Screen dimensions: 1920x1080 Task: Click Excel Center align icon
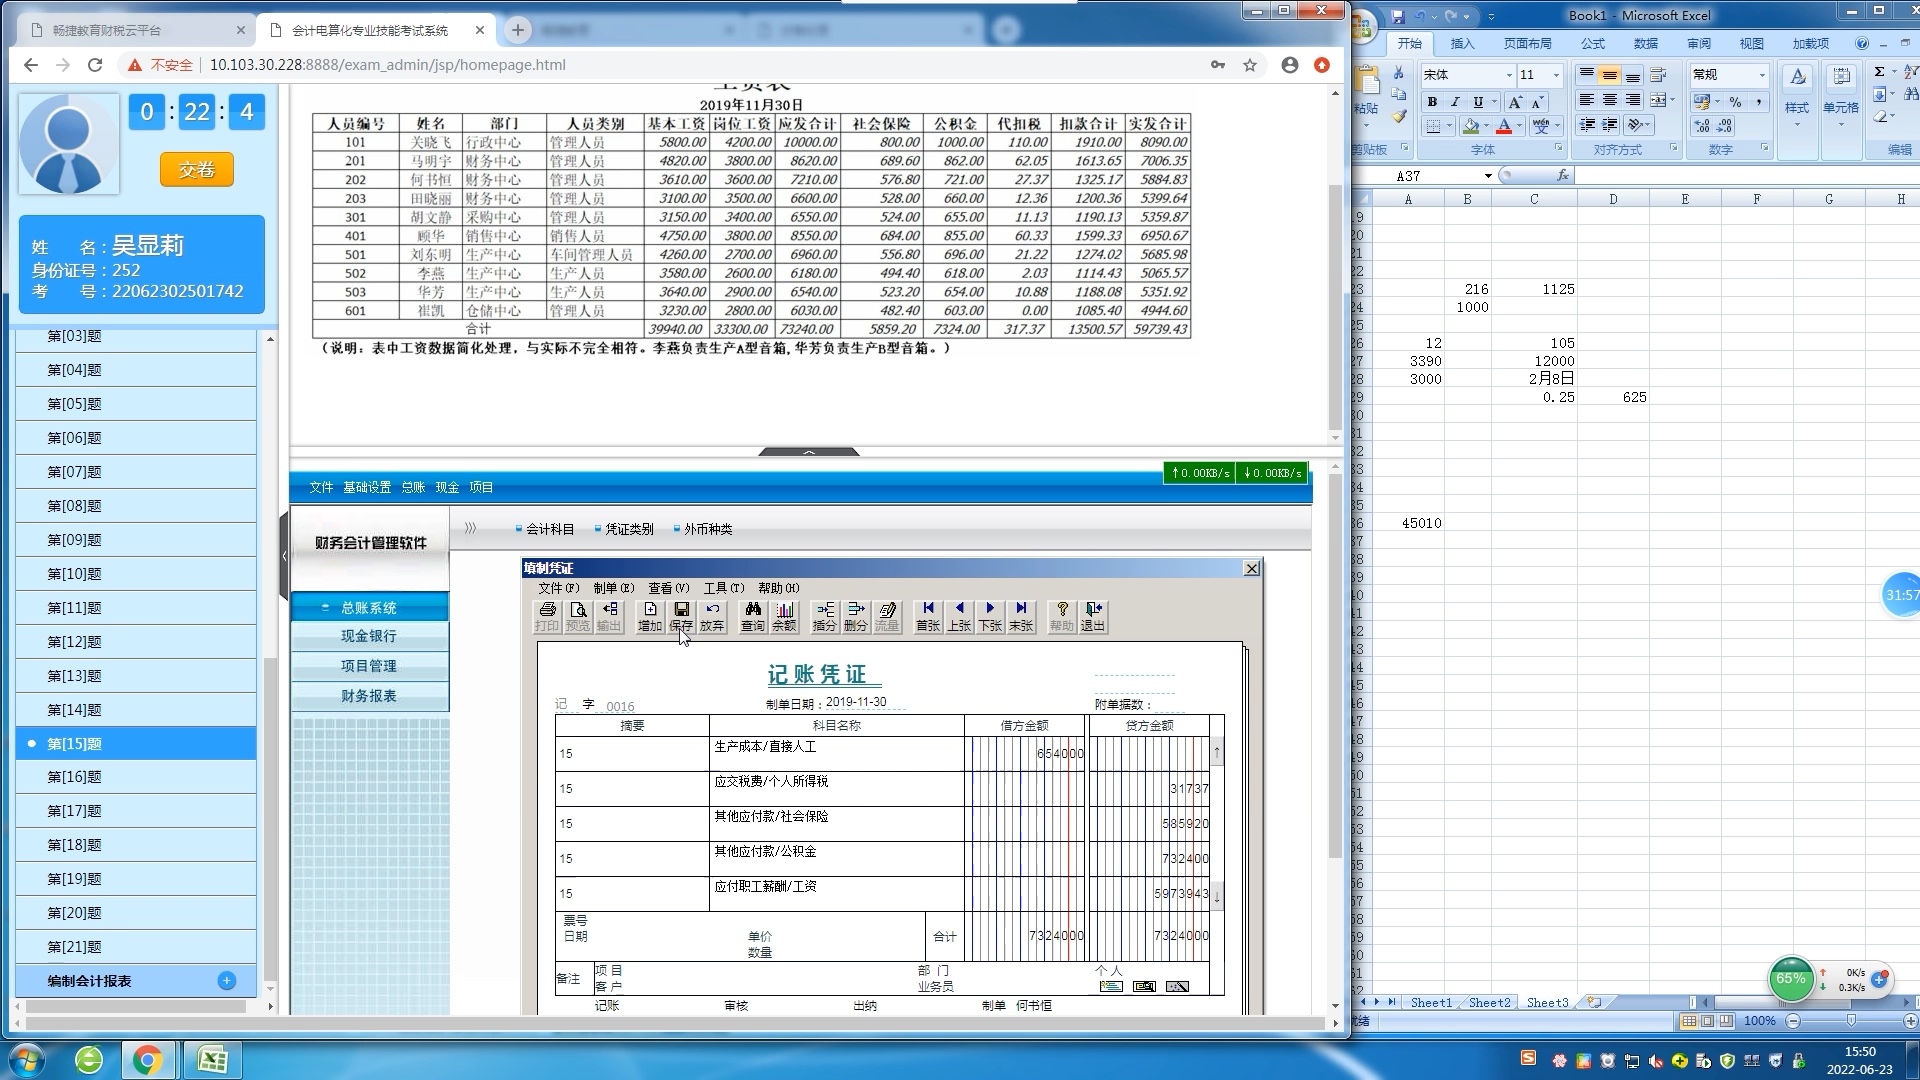(x=1609, y=100)
